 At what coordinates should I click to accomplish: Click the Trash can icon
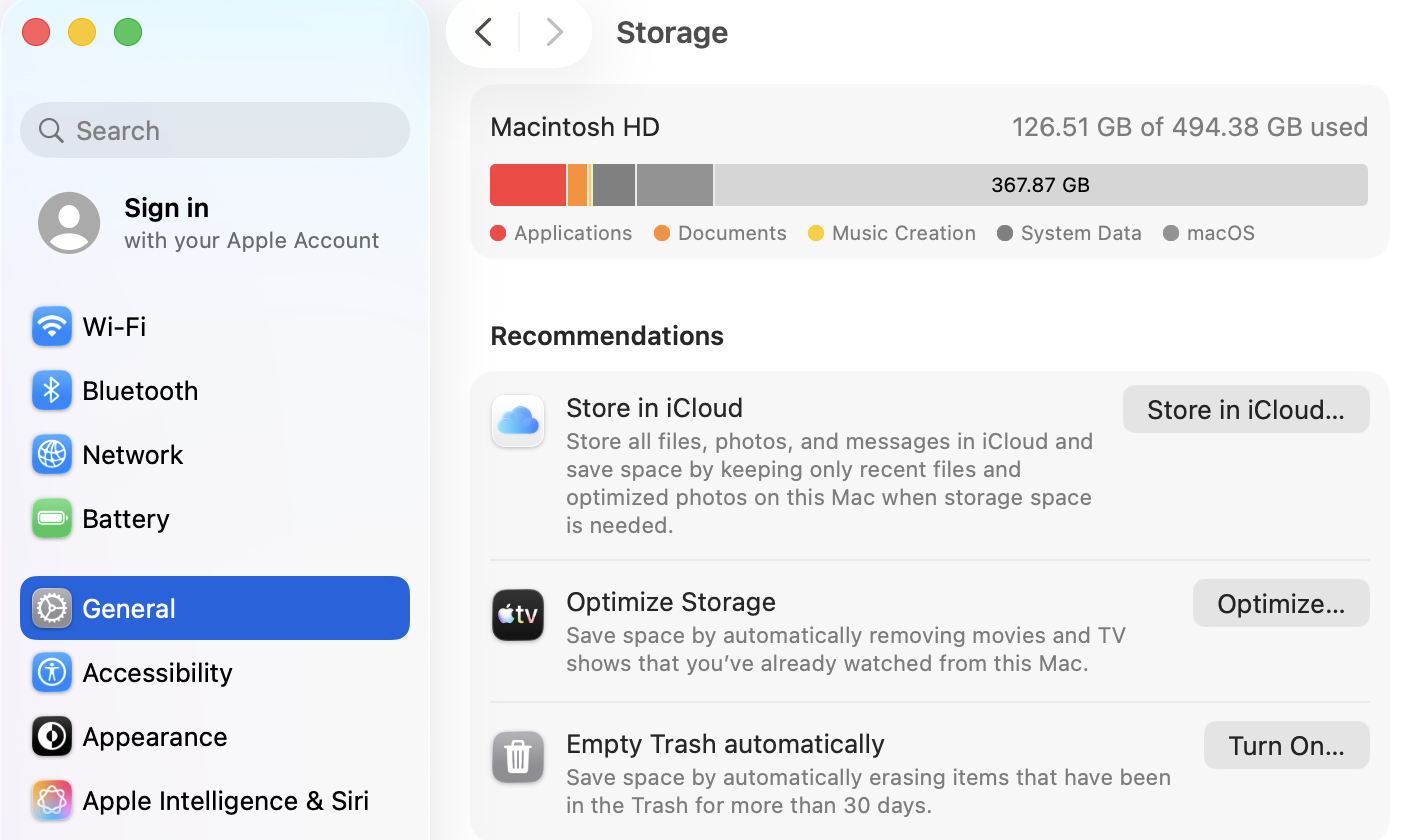[x=518, y=757]
